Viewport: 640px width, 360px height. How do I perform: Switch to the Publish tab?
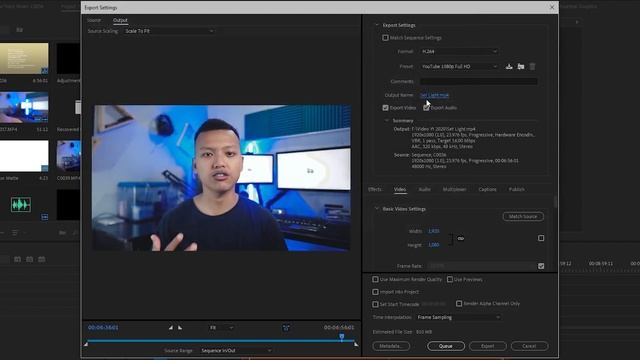click(517, 189)
